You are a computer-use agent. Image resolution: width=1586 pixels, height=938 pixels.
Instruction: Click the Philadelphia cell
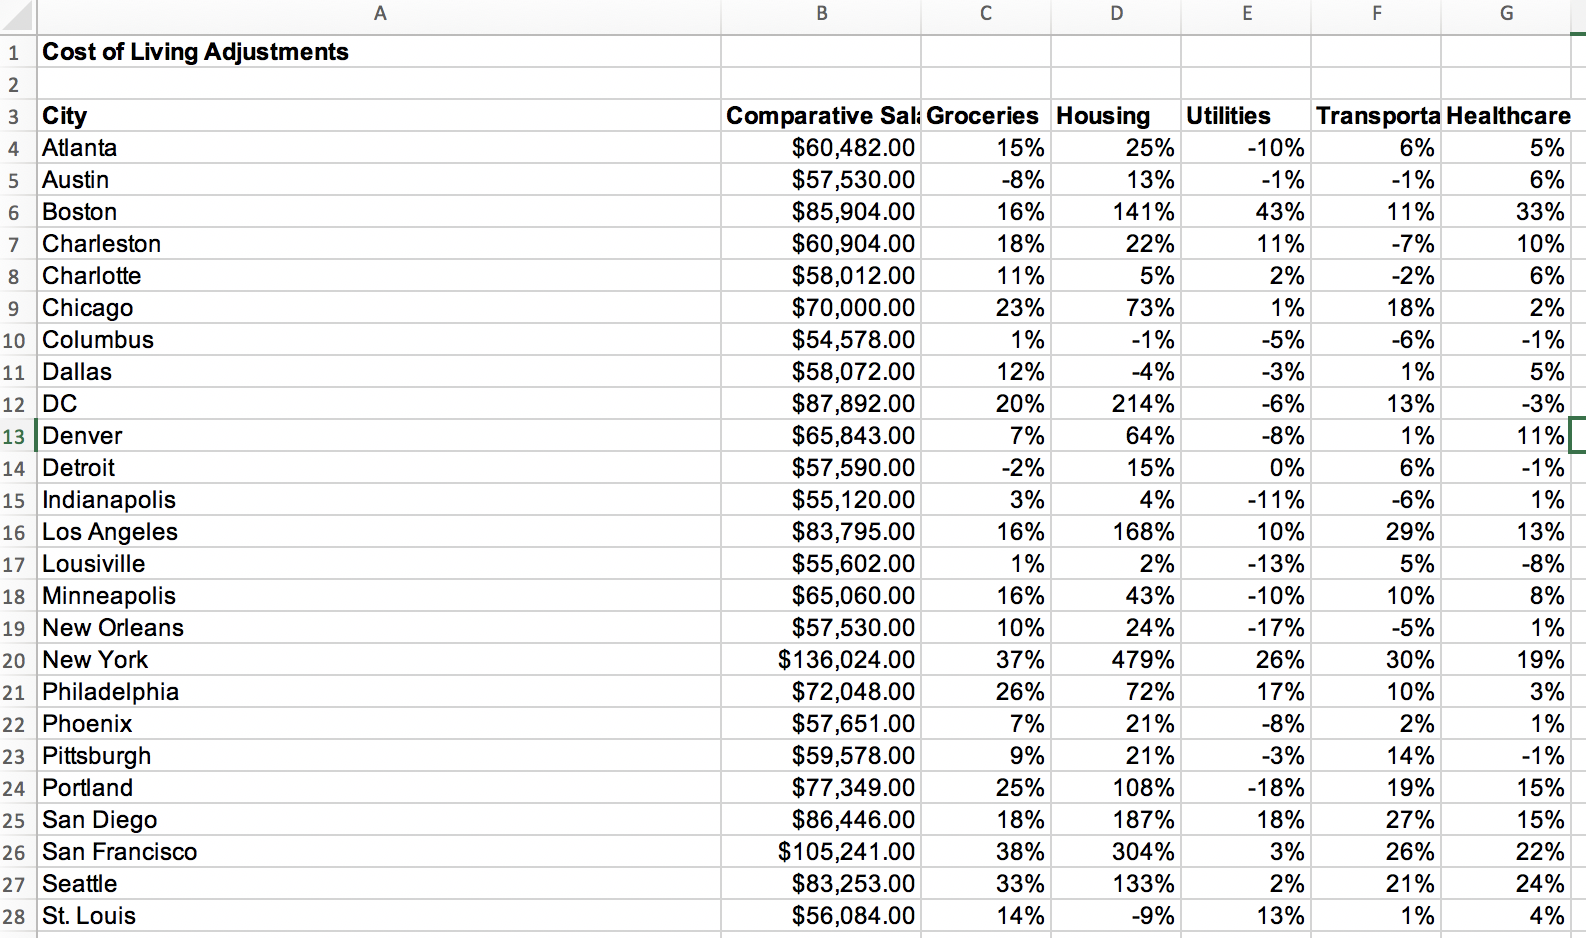coord(379,692)
